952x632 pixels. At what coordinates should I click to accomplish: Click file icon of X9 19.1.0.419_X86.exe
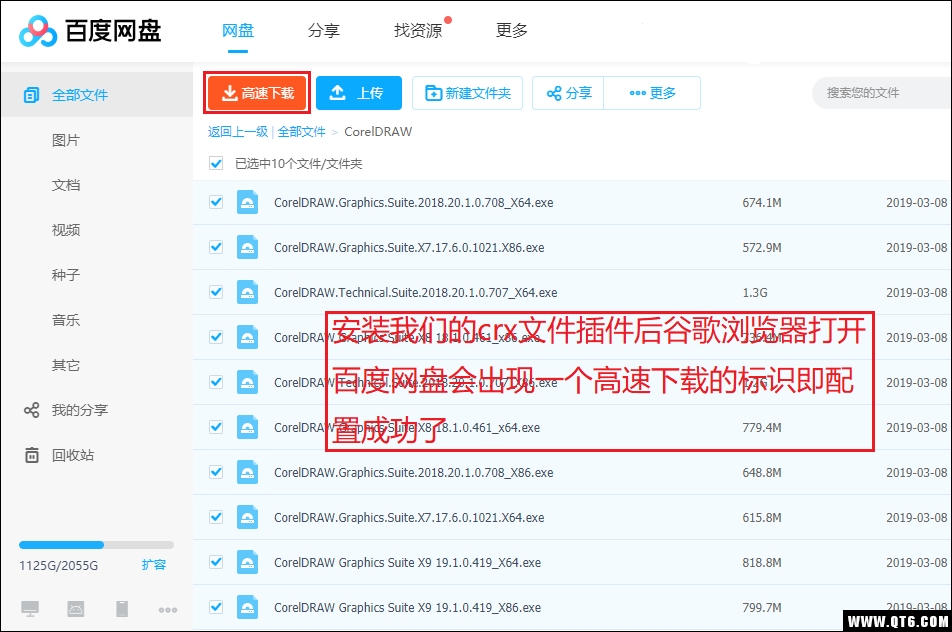247,607
